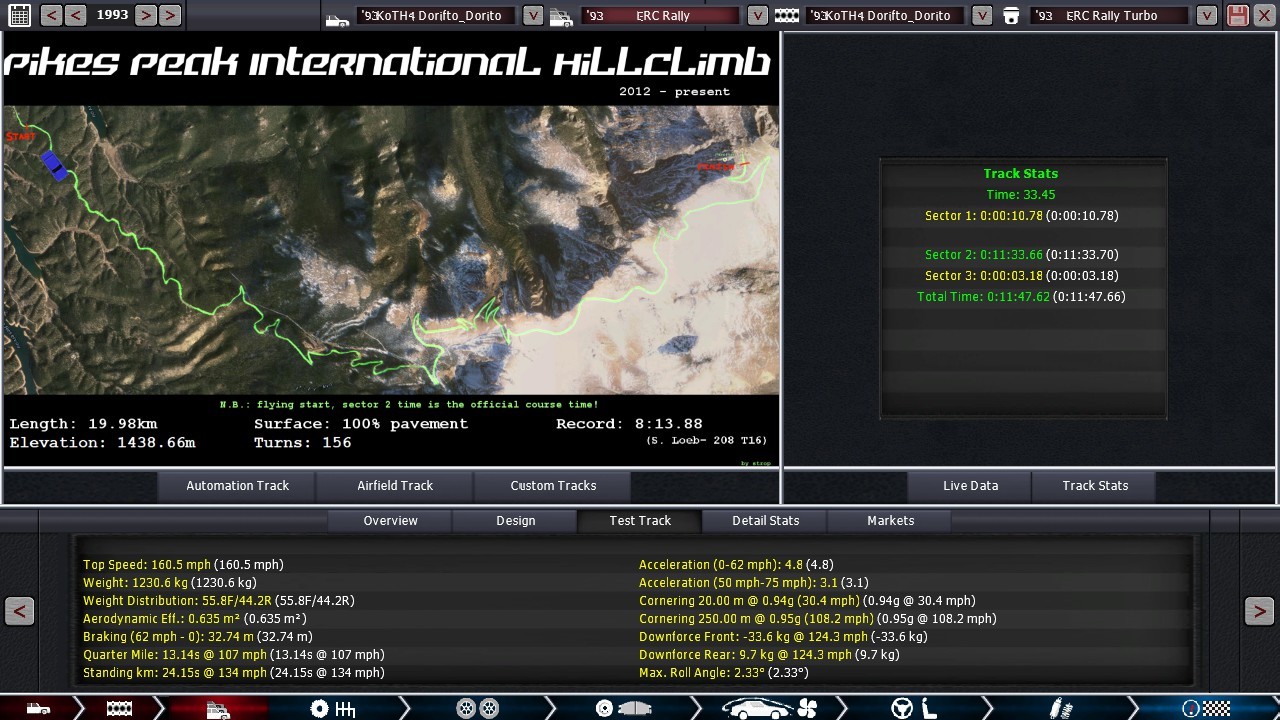1280x720 pixels.
Task: Click the calendar icon in top bar
Action: (20, 15)
